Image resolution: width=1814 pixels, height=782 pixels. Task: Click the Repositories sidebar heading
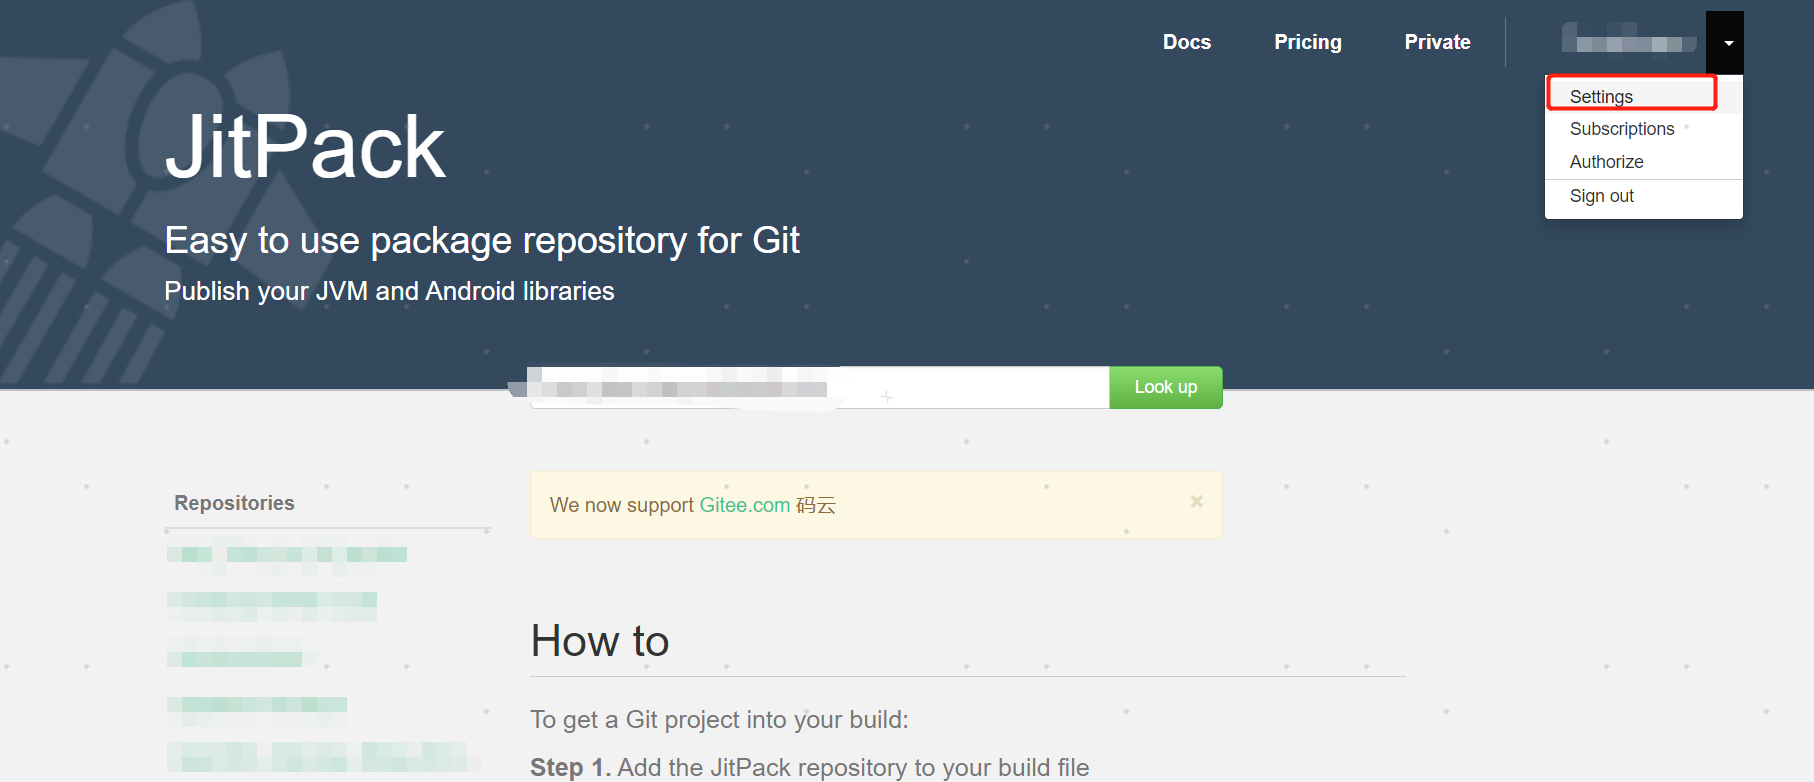coord(234,503)
